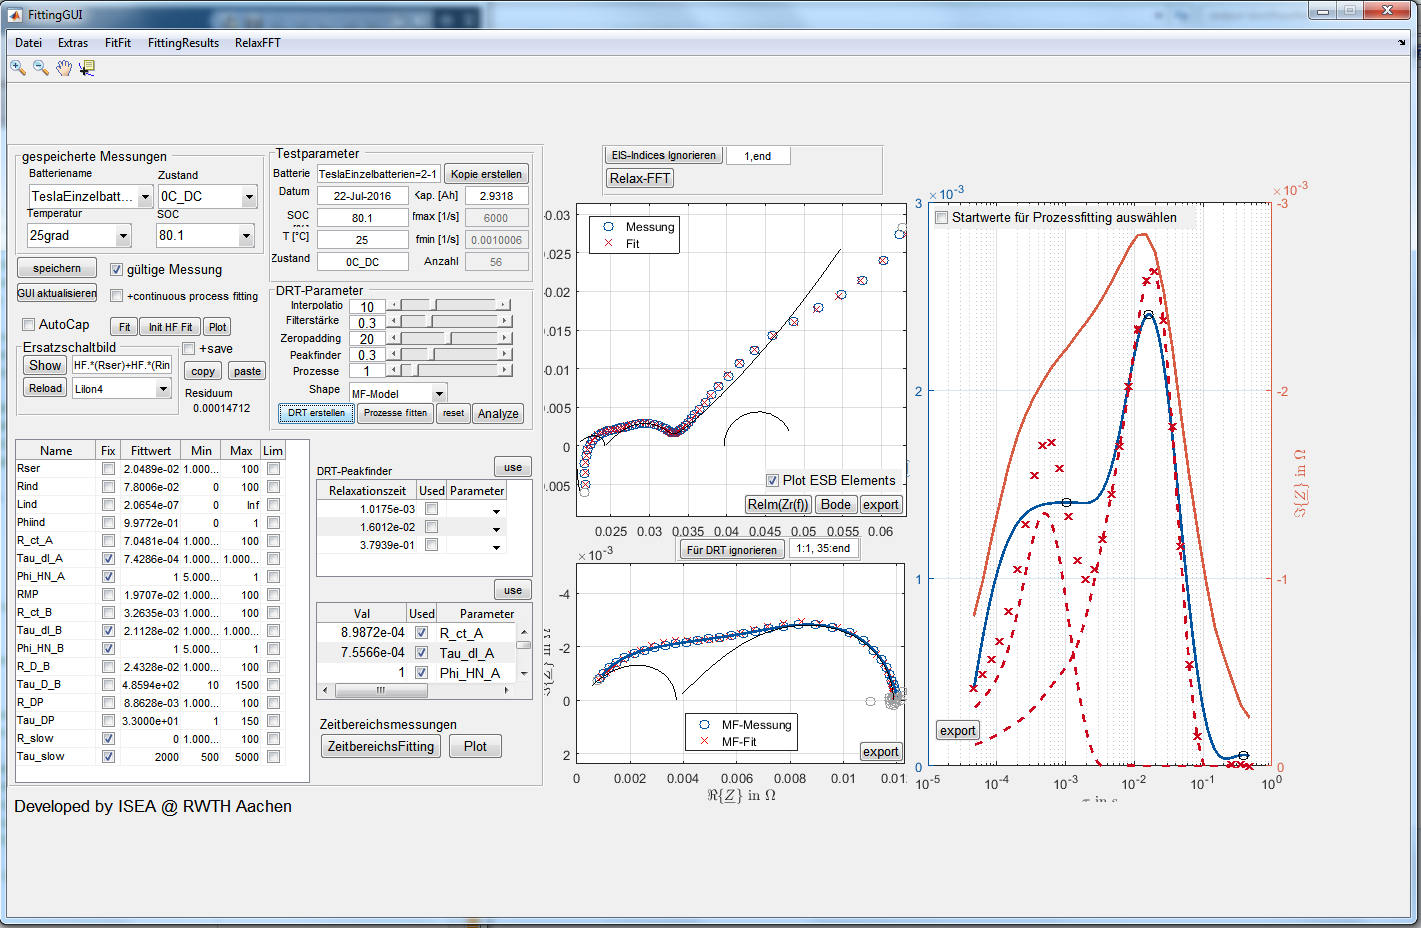1421x928 pixels.
Task: Uncheck Fix checkbox for Tau_dl_A
Action: pyautogui.click(x=108, y=559)
